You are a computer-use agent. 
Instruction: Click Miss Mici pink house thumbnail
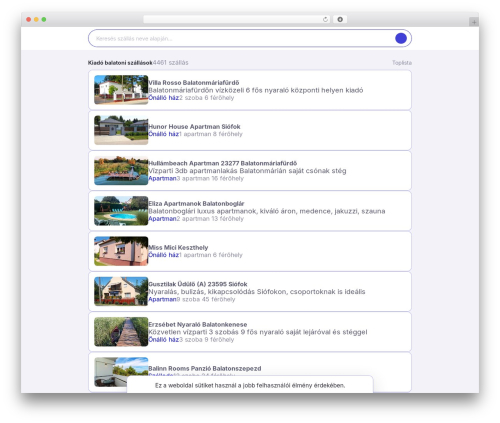point(121,251)
